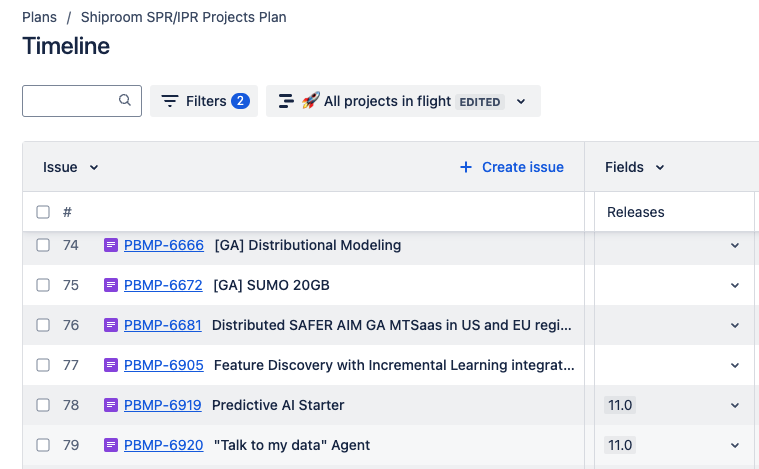
Task: Click purple epic icon for PBMP-6666
Action: [x=111, y=245]
